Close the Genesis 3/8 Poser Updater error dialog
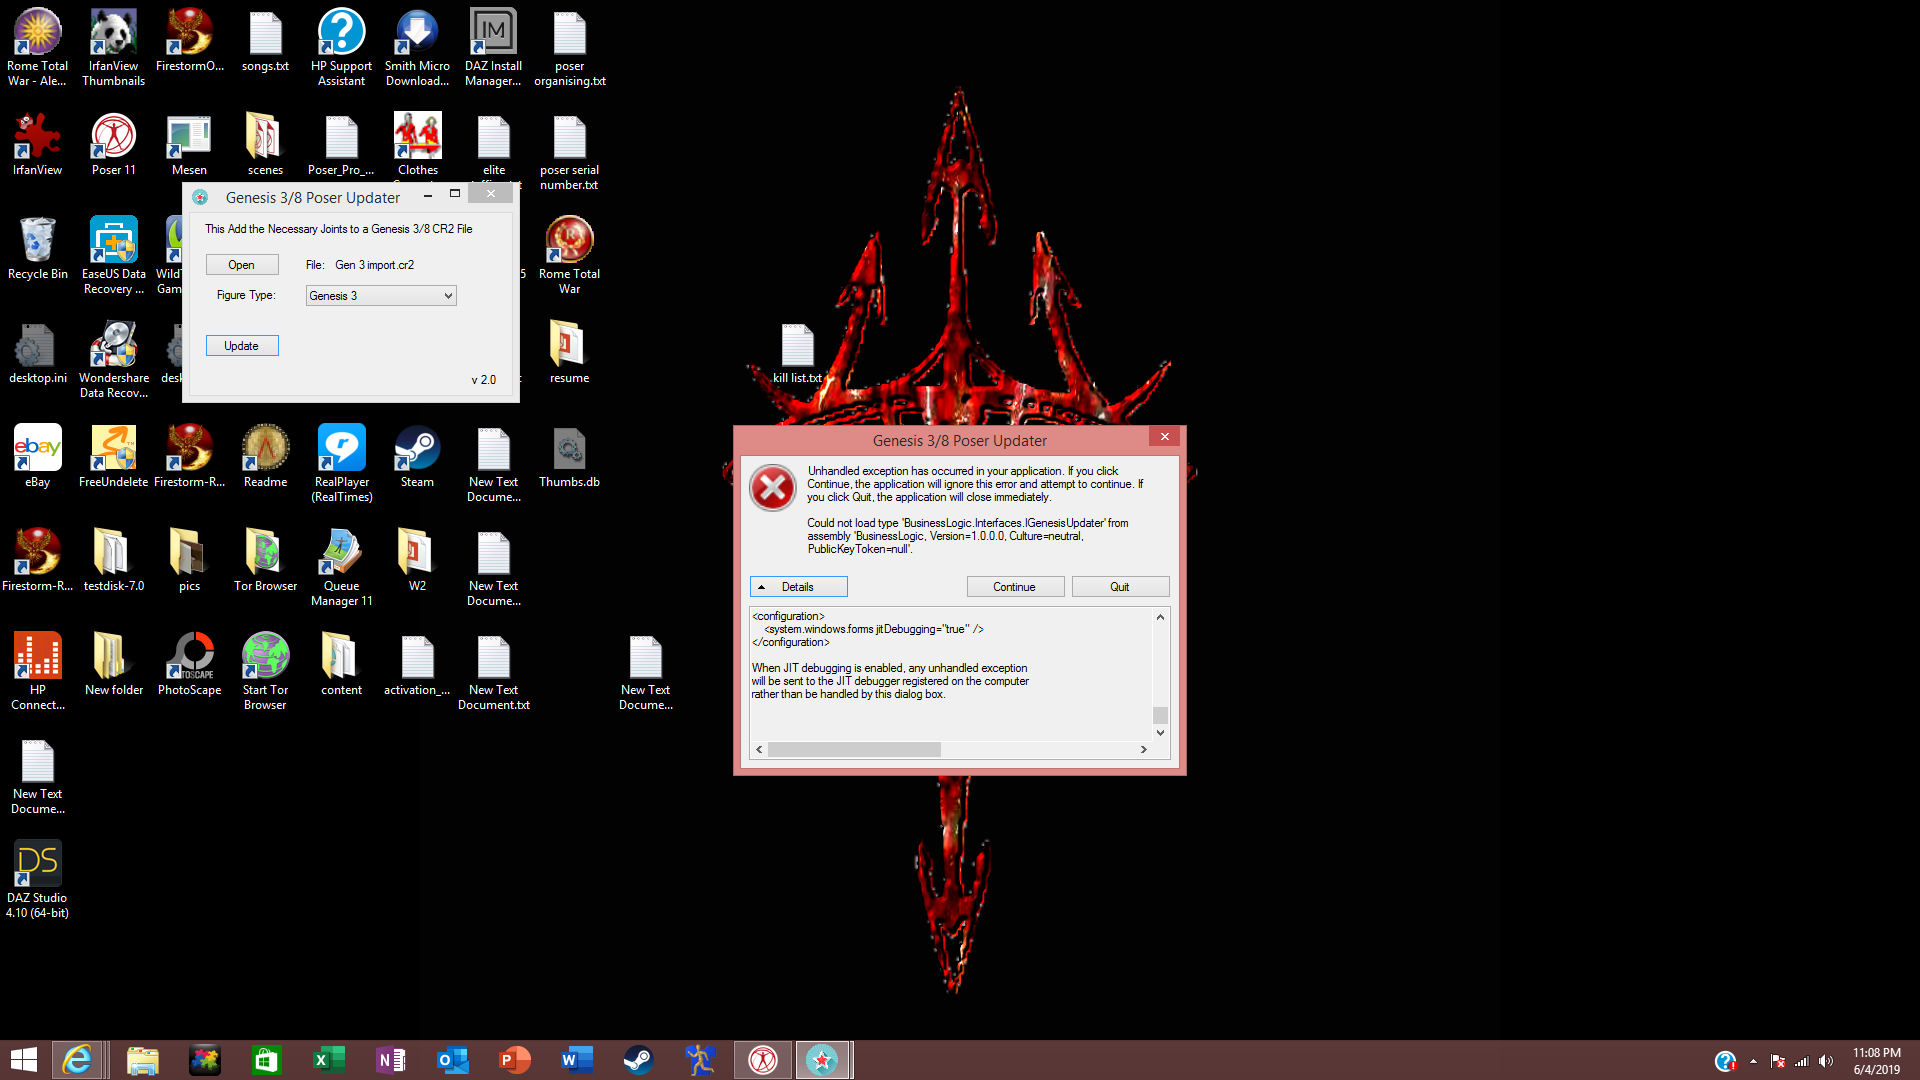The width and height of the screenshot is (1920, 1080). pyautogui.click(x=1165, y=437)
